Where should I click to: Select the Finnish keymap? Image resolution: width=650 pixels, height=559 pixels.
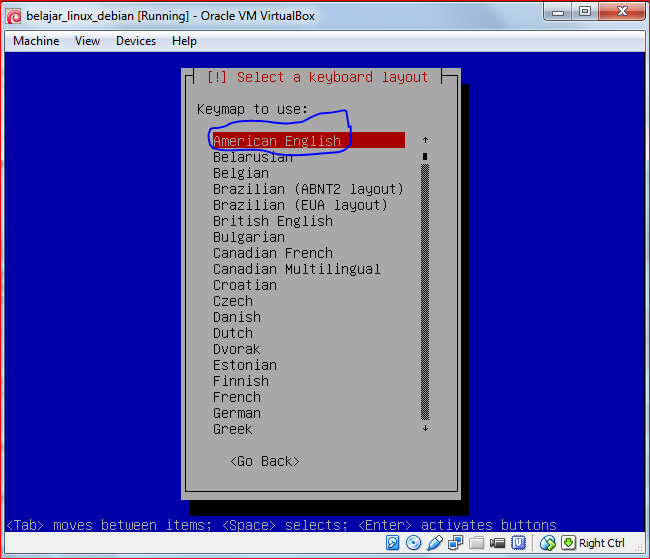coord(241,381)
